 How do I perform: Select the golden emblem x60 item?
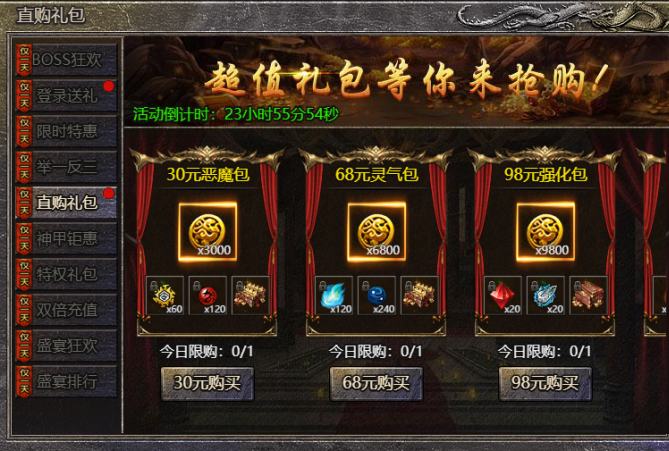[x=165, y=295]
